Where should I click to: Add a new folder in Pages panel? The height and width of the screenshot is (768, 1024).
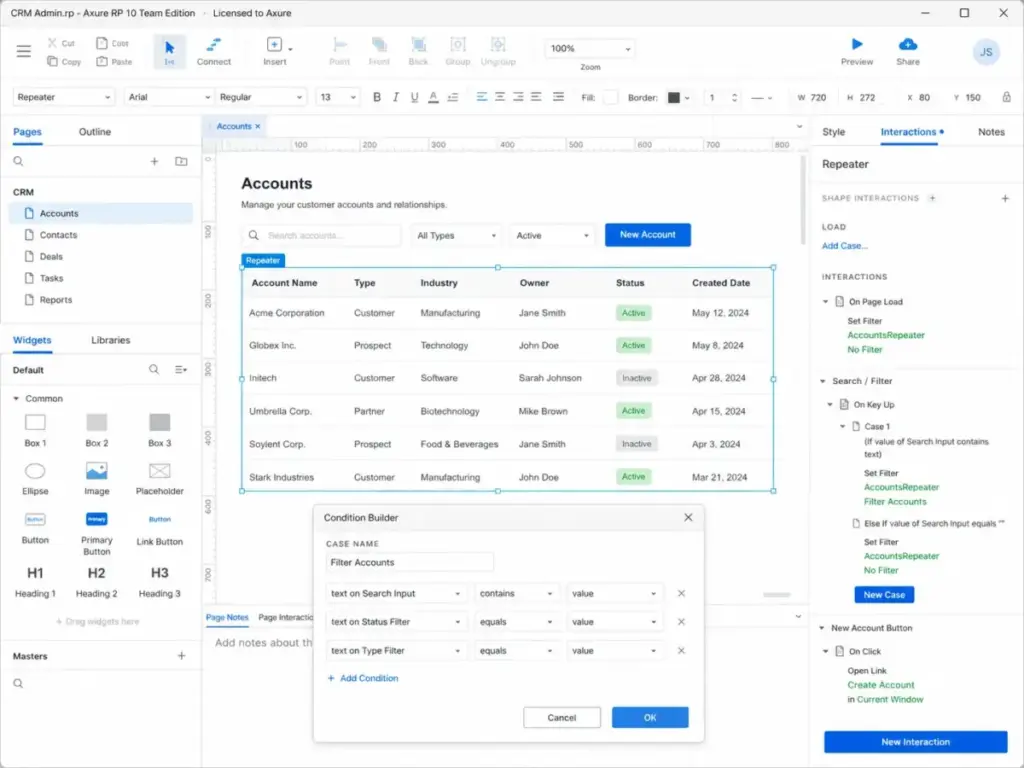coord(181,161)
